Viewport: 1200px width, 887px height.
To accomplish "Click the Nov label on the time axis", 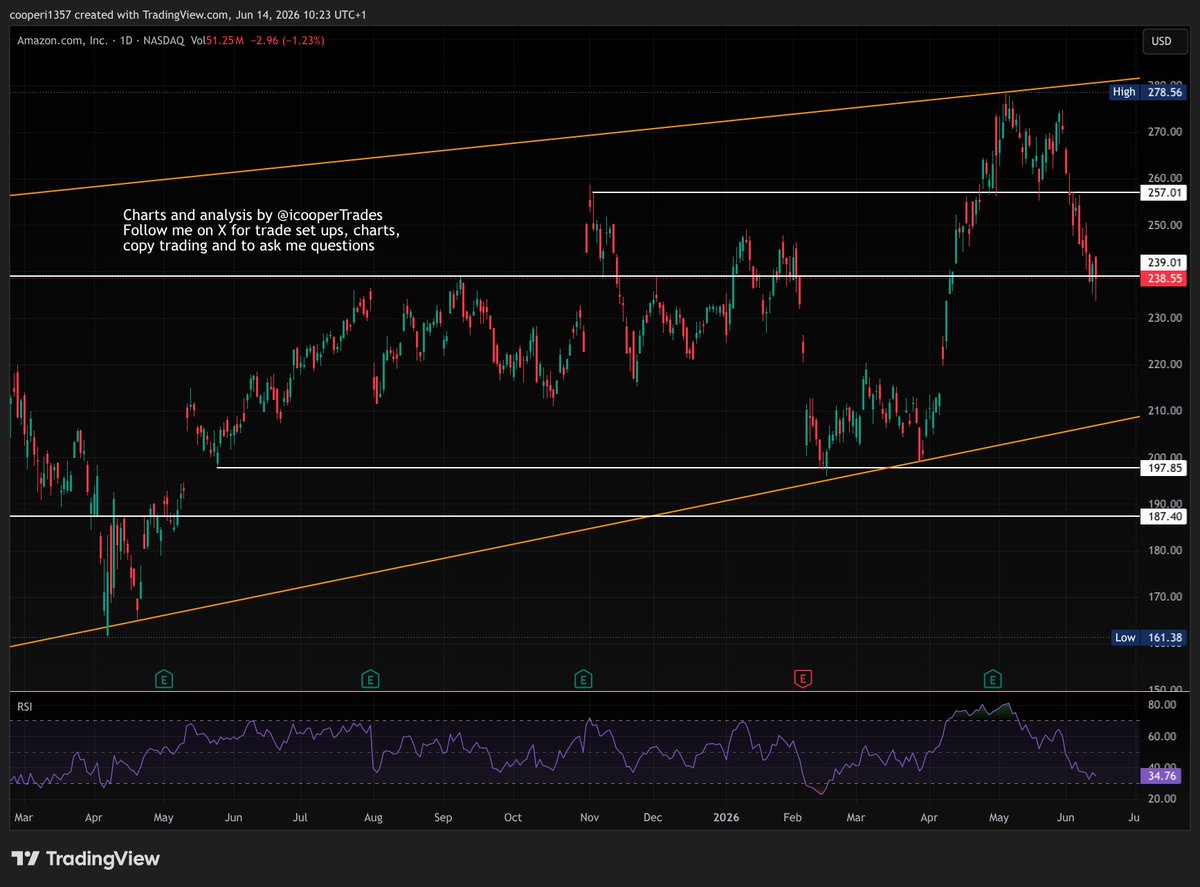I will point(589,818).
